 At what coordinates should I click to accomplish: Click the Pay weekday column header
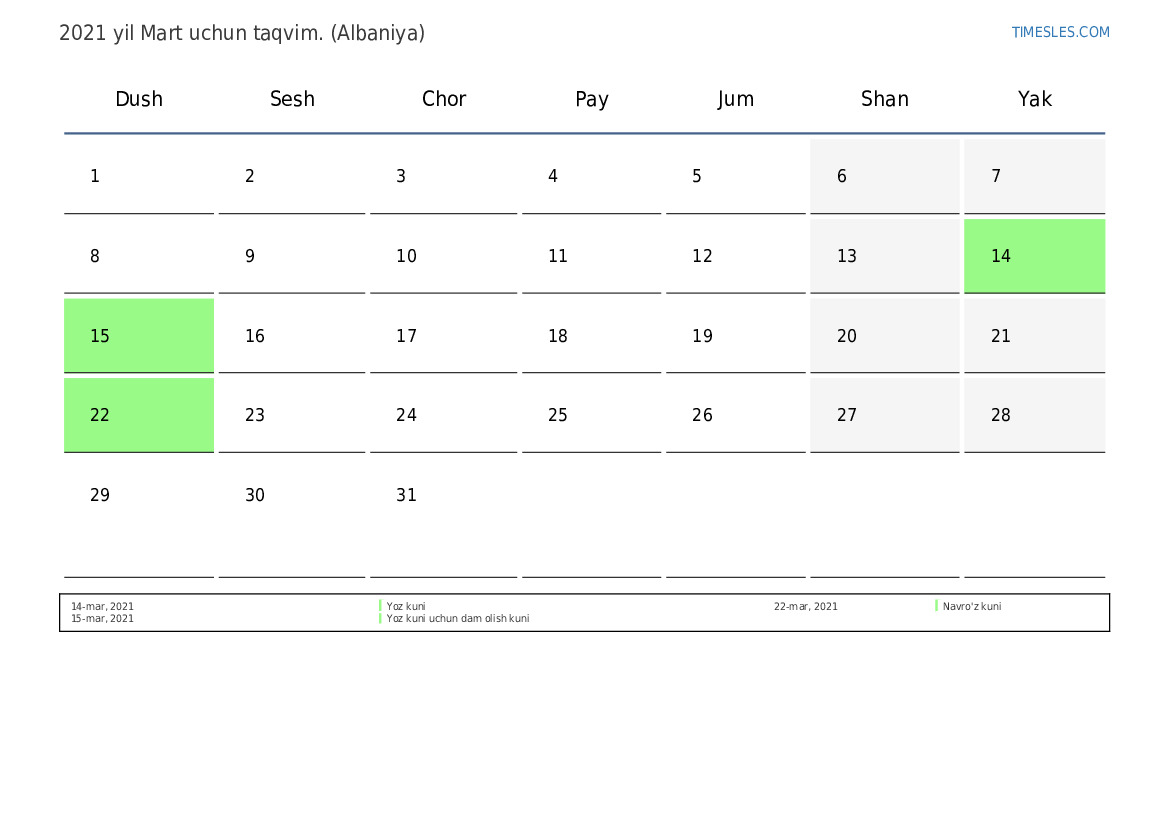592,99
